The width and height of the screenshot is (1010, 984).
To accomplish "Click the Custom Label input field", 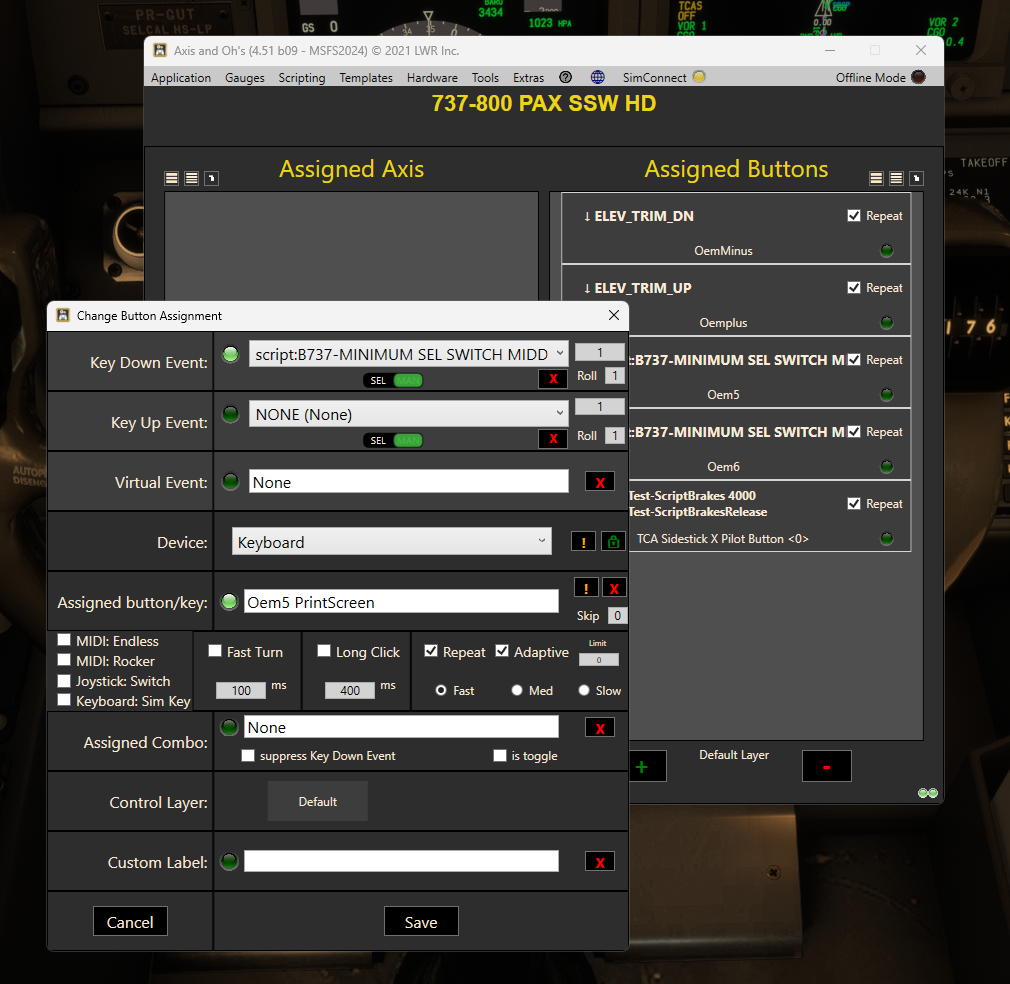I will (x=401, y=861).
